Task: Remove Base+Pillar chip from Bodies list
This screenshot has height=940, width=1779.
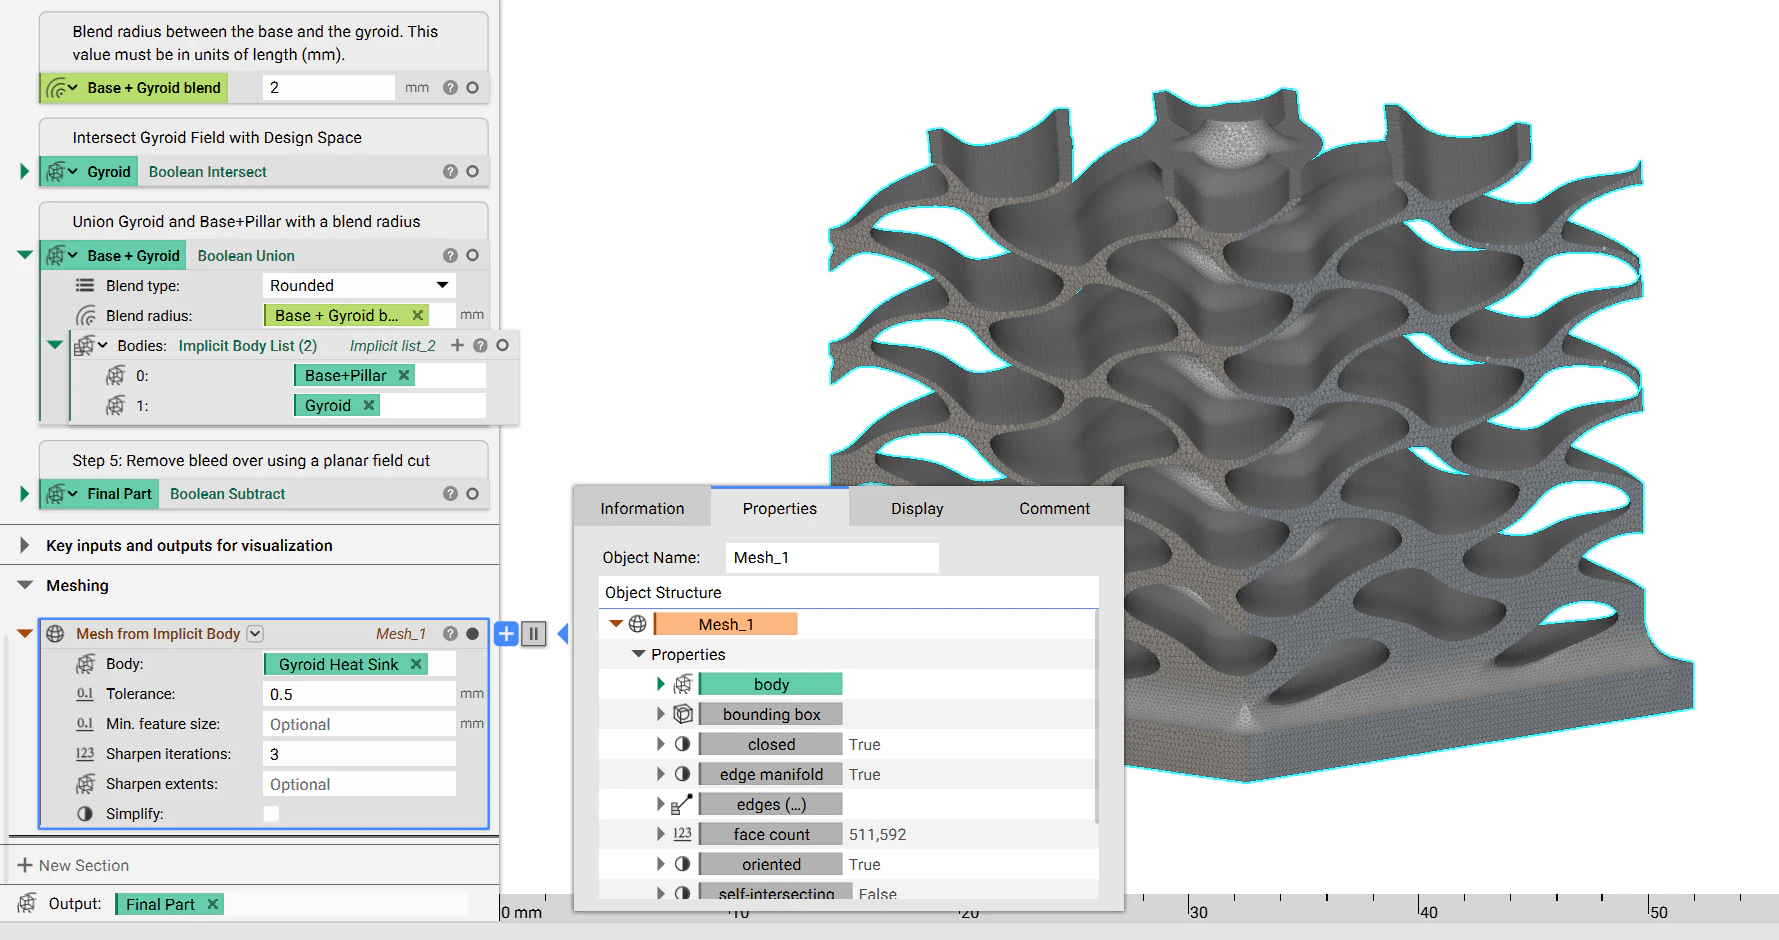Action: [404, 375]
